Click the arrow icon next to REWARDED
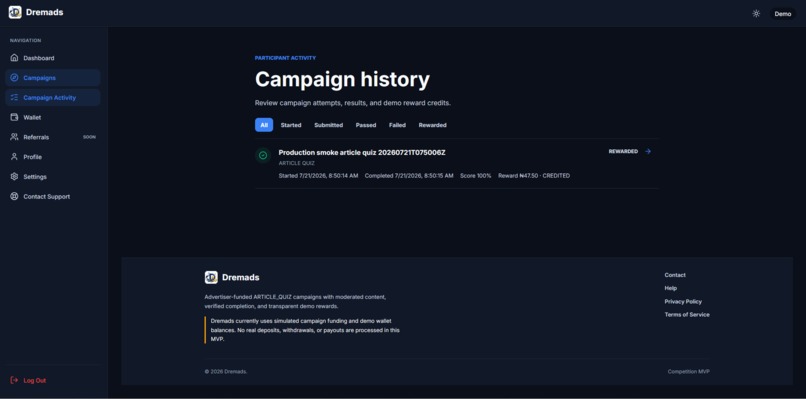Screen dimensions: 806x399 click(648, 152)
